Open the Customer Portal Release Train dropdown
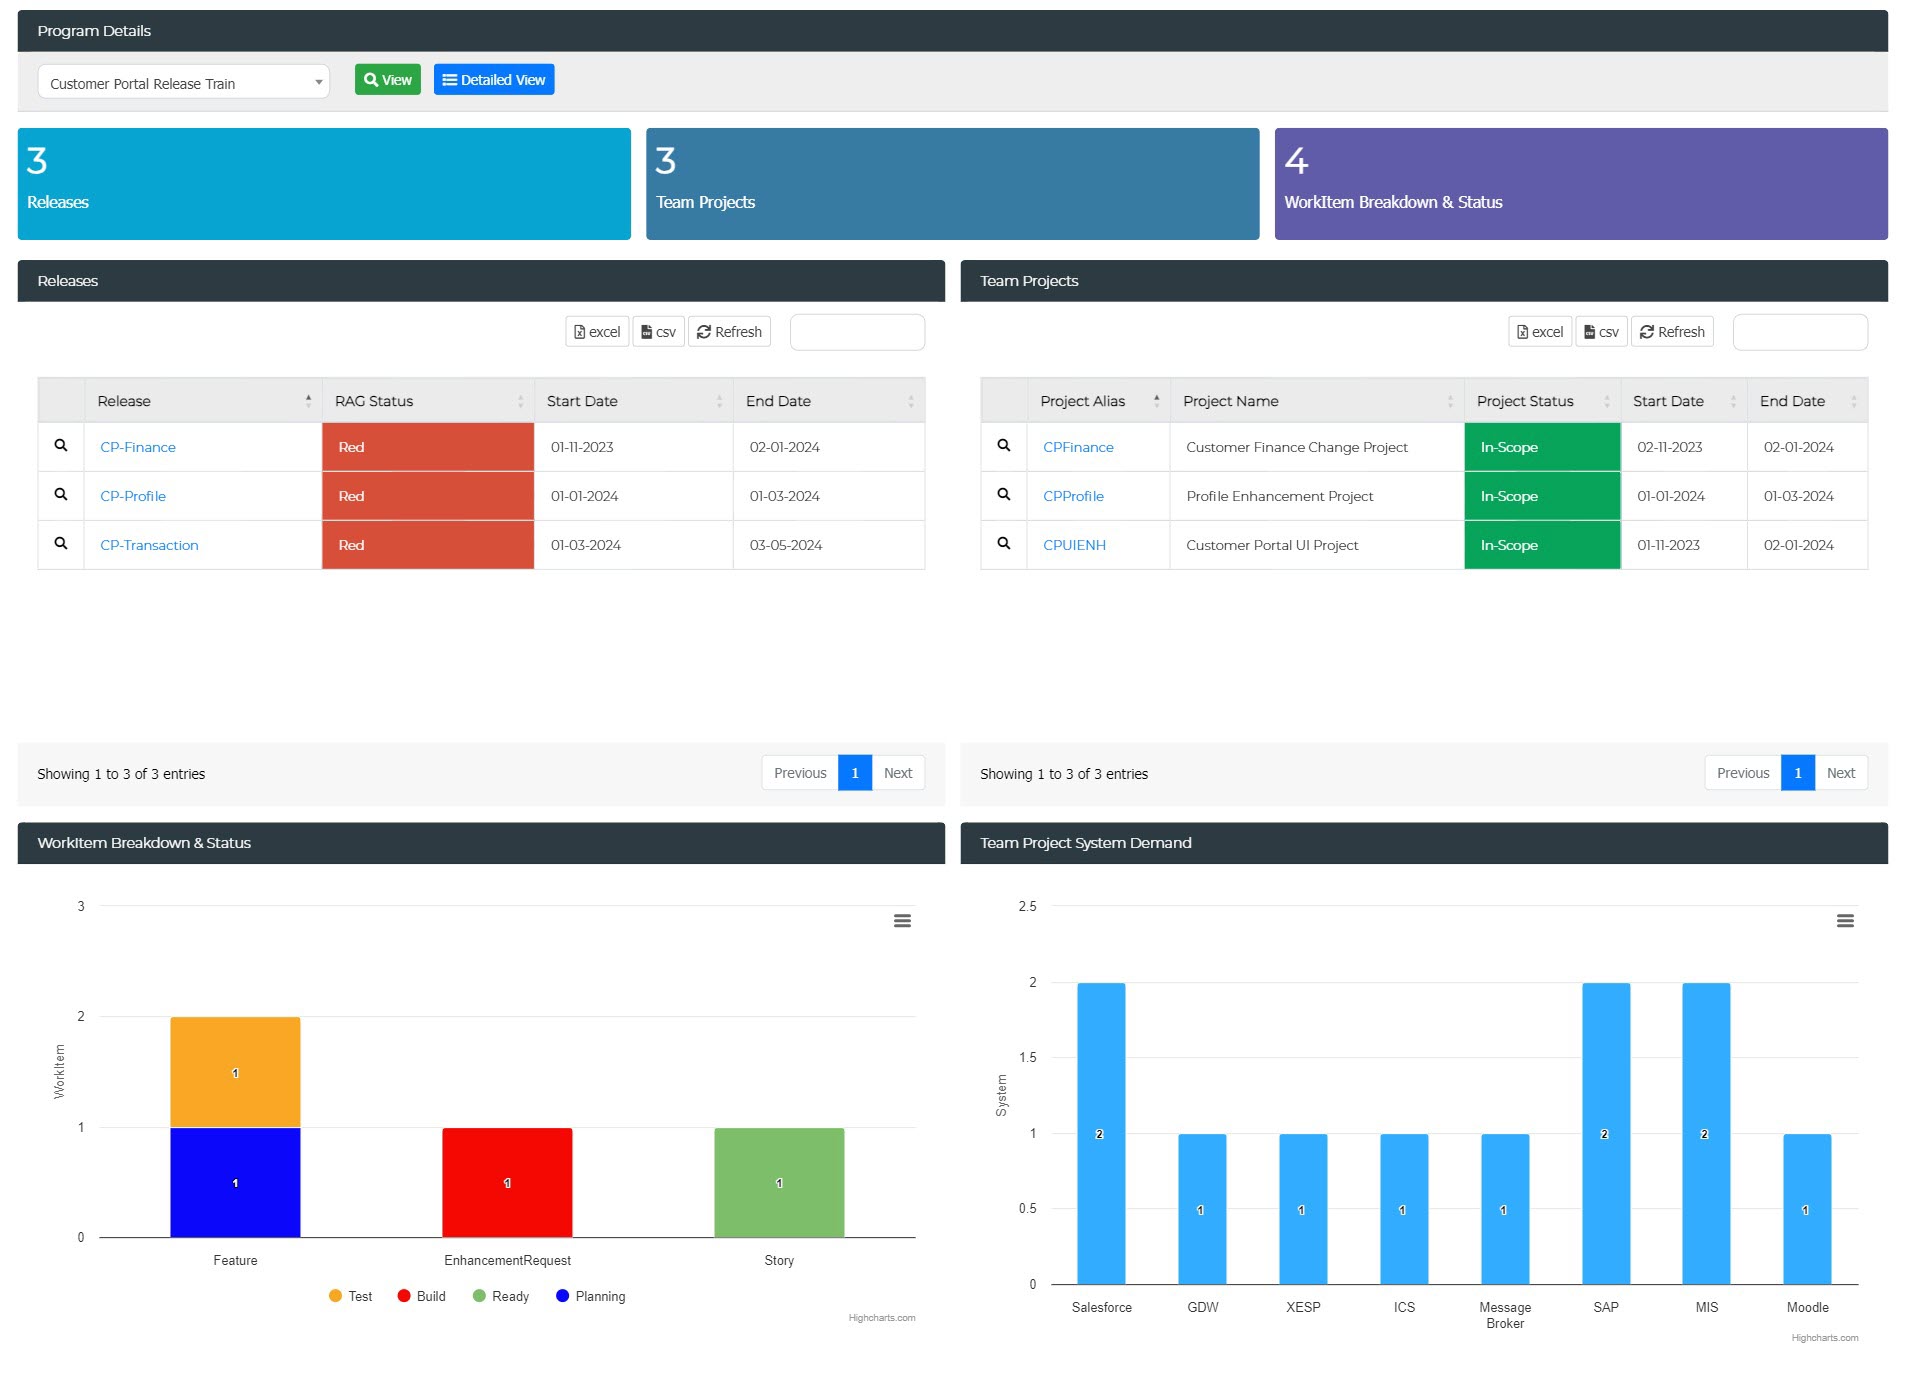This screenshot has width=1906, height=1392. 184,83
